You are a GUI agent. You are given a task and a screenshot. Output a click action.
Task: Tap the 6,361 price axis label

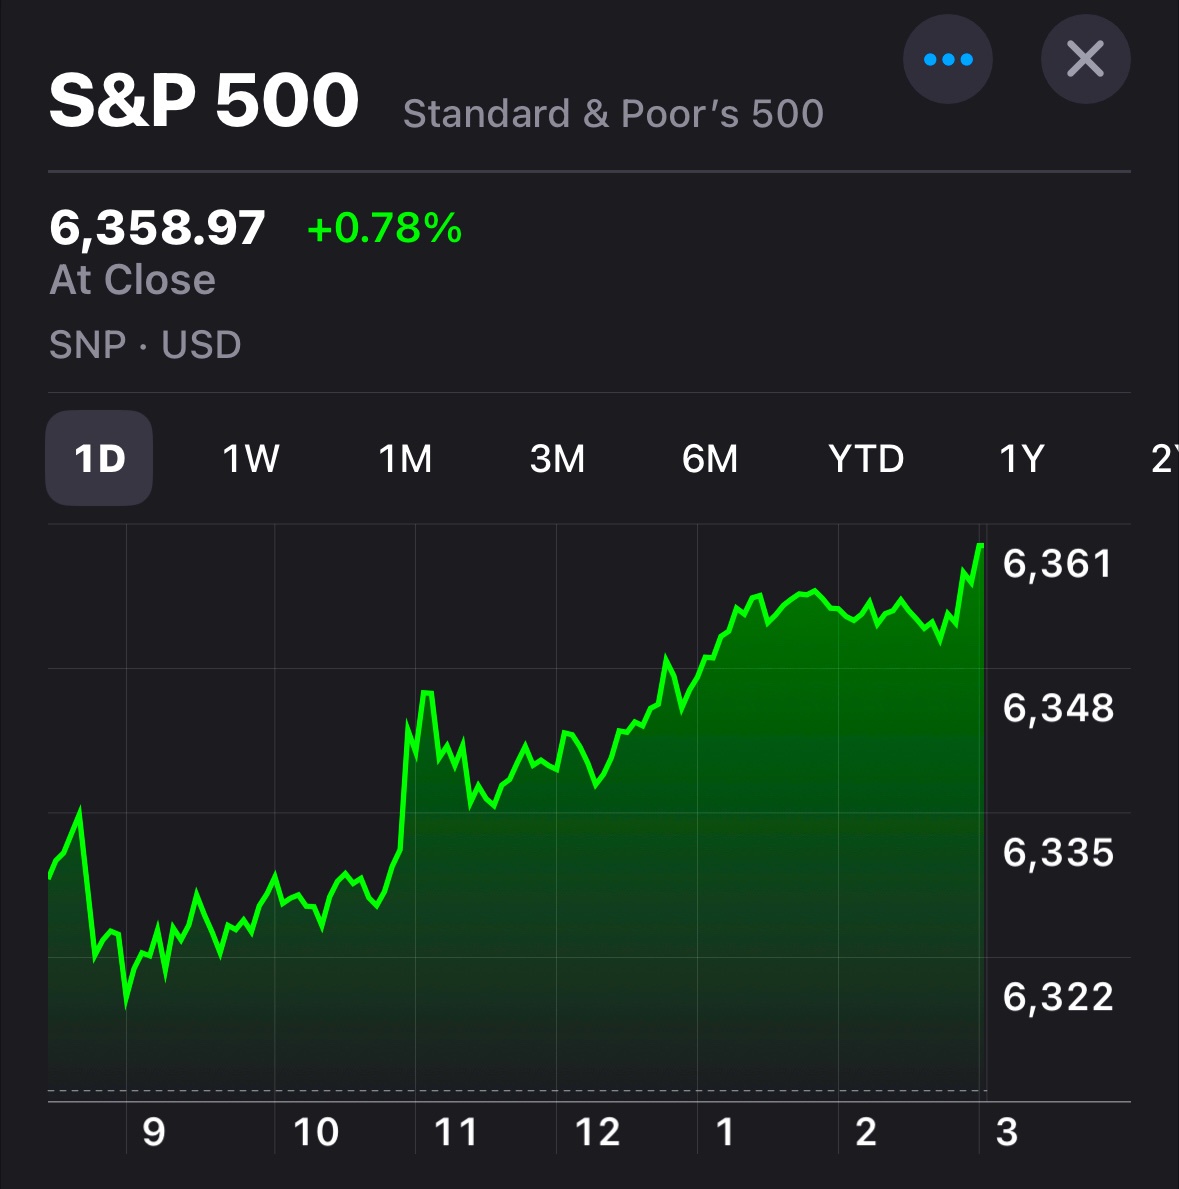(x=1057, y=565)
